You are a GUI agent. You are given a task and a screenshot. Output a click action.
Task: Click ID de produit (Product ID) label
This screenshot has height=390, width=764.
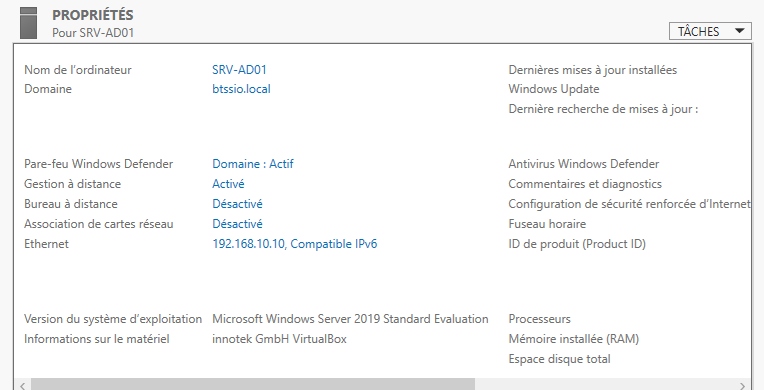pos(577,244)
